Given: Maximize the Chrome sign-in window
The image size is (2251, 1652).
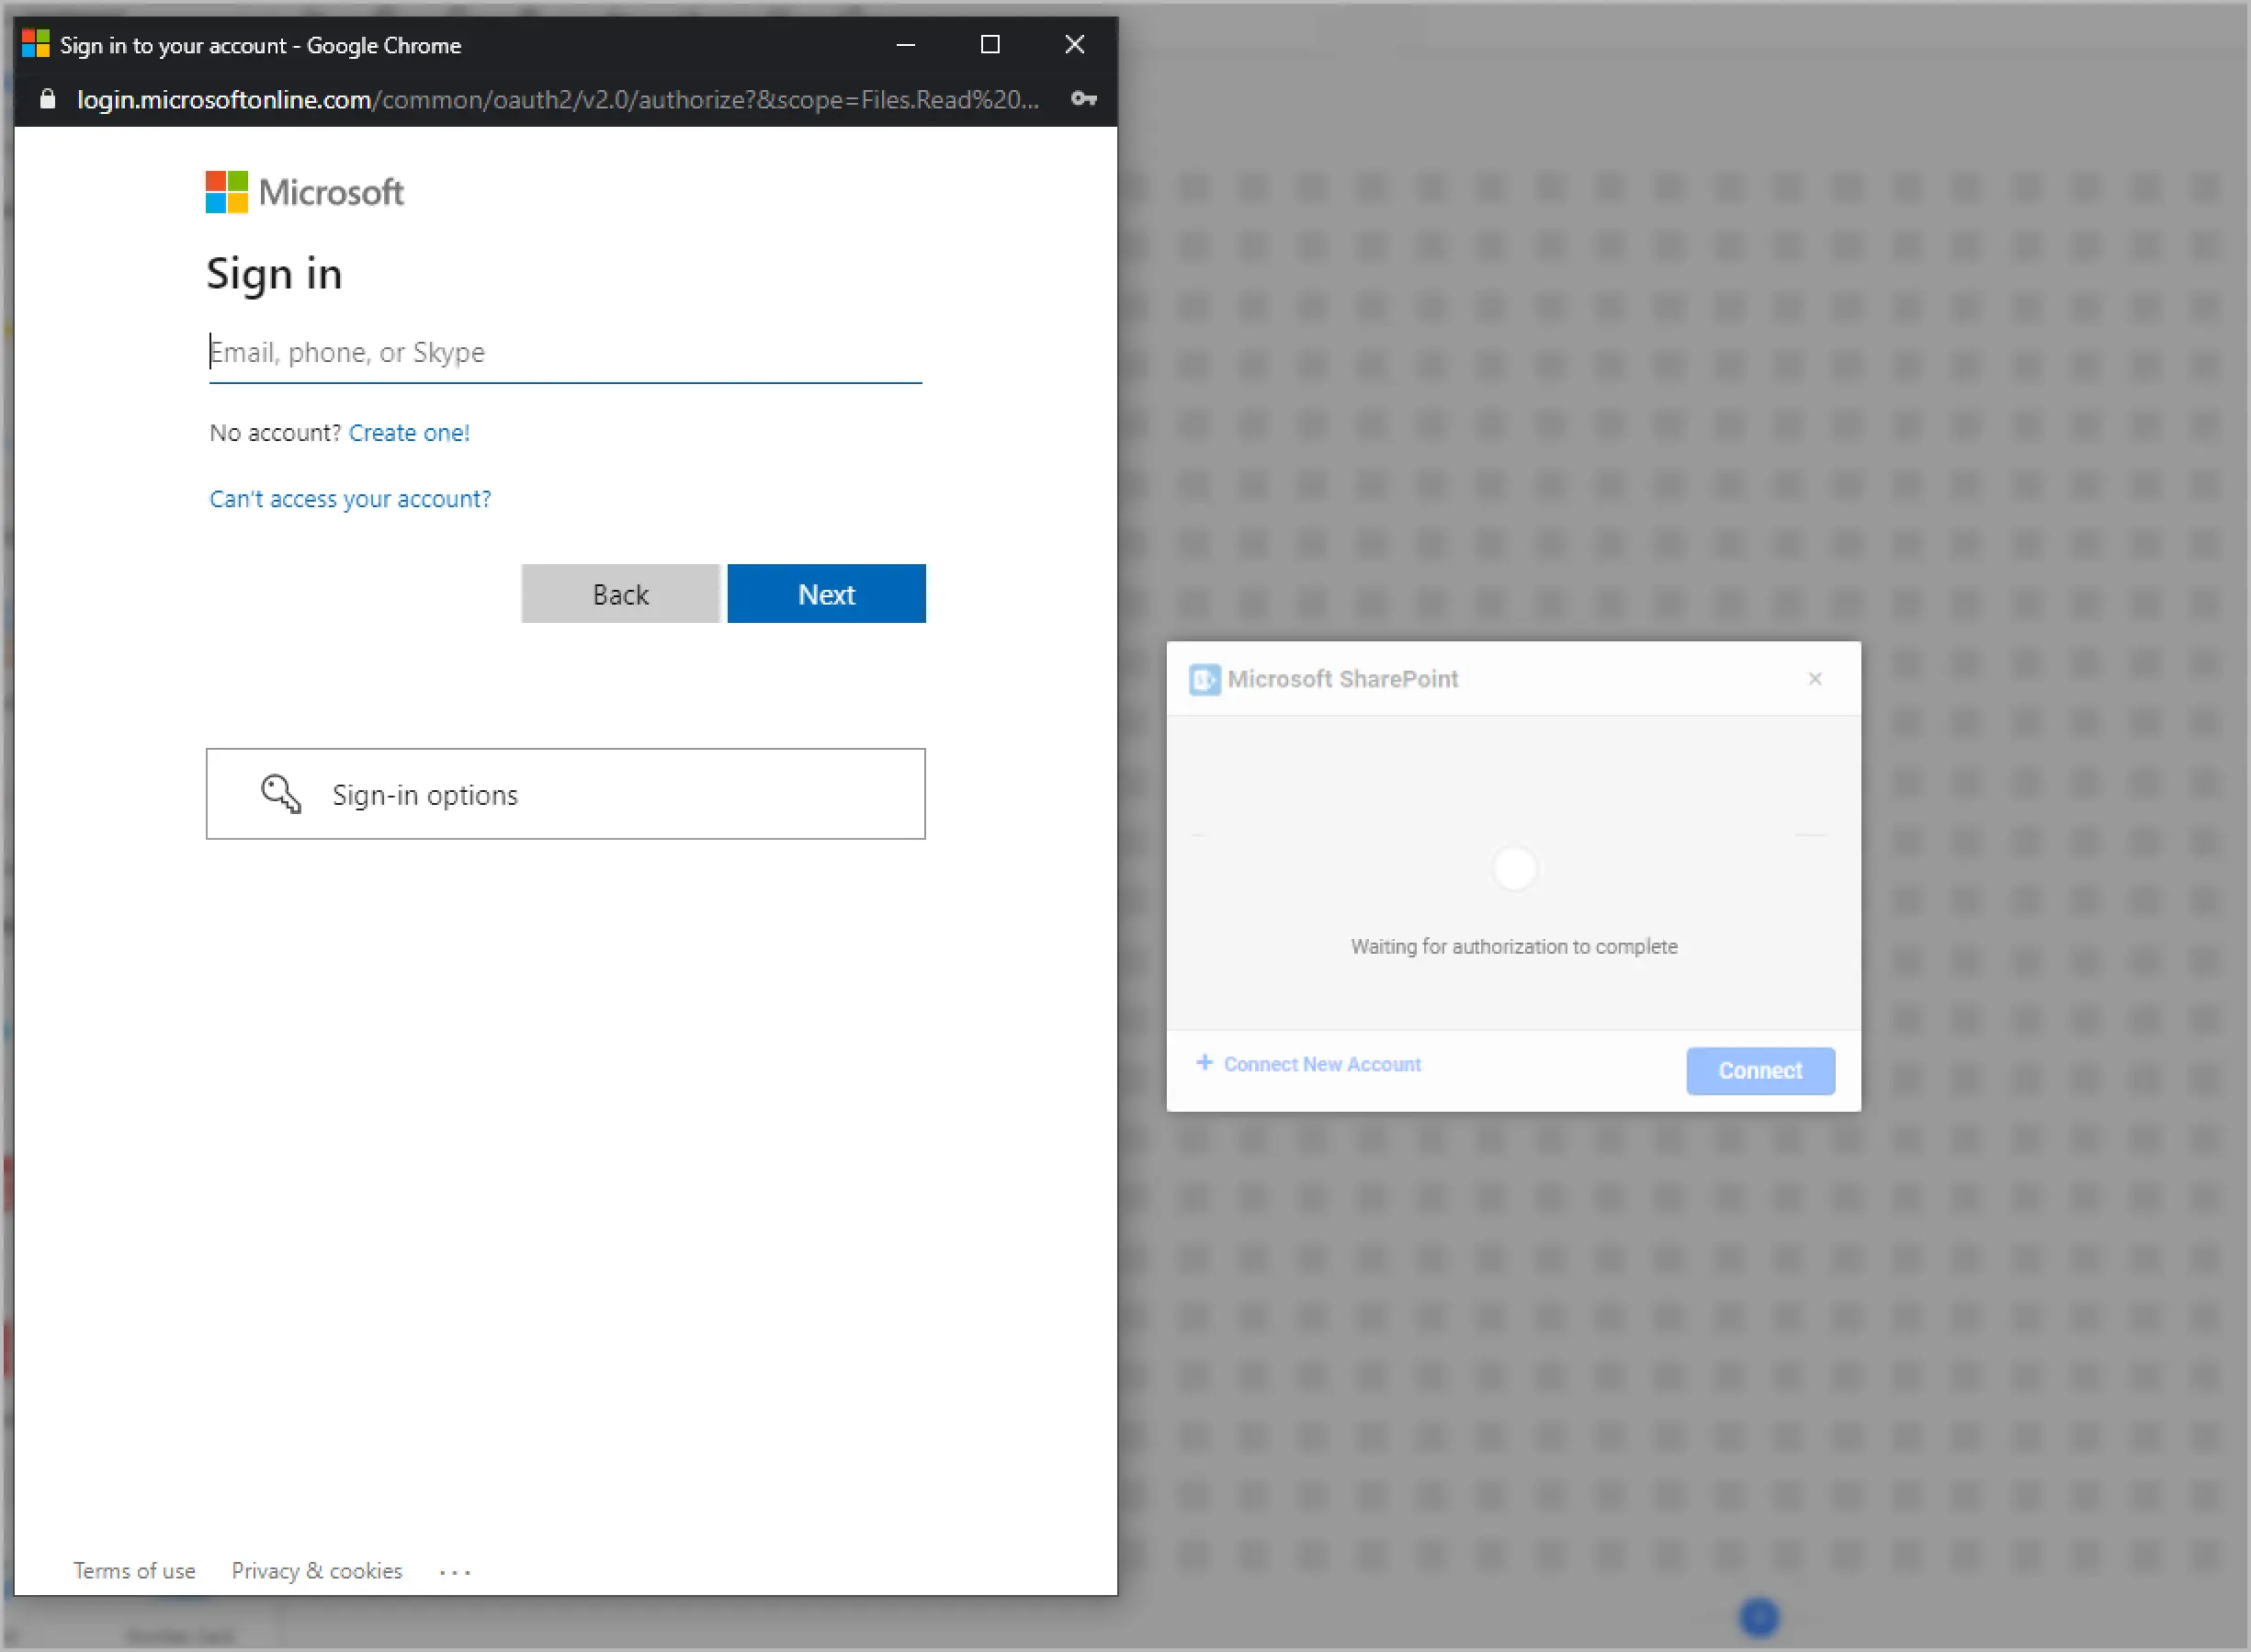Looking at the screenshot, I should point(989,44).
